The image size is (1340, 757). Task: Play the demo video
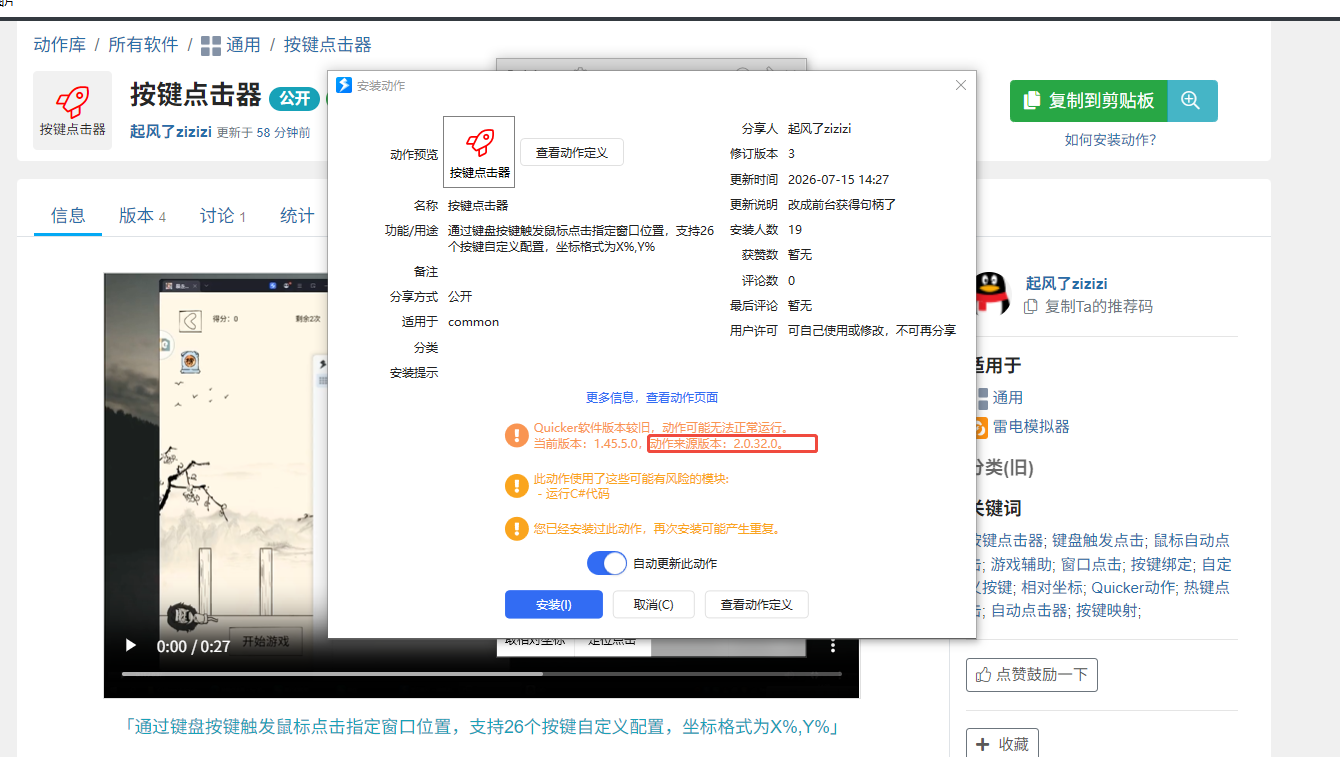pyautogui.click(x=130, y=646)
